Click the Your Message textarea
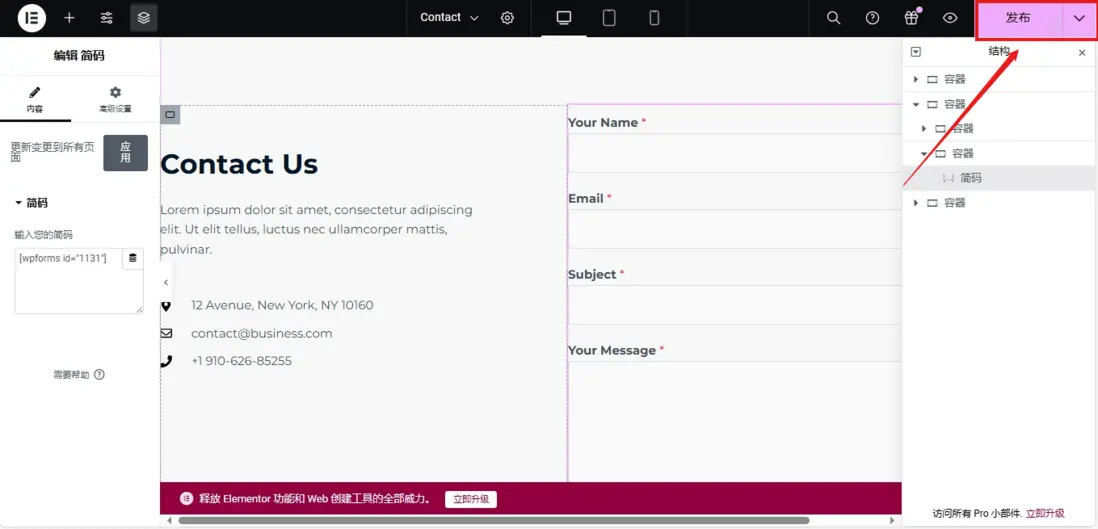Viewport: 1098px width, 529px height. (x=735, y=421)
